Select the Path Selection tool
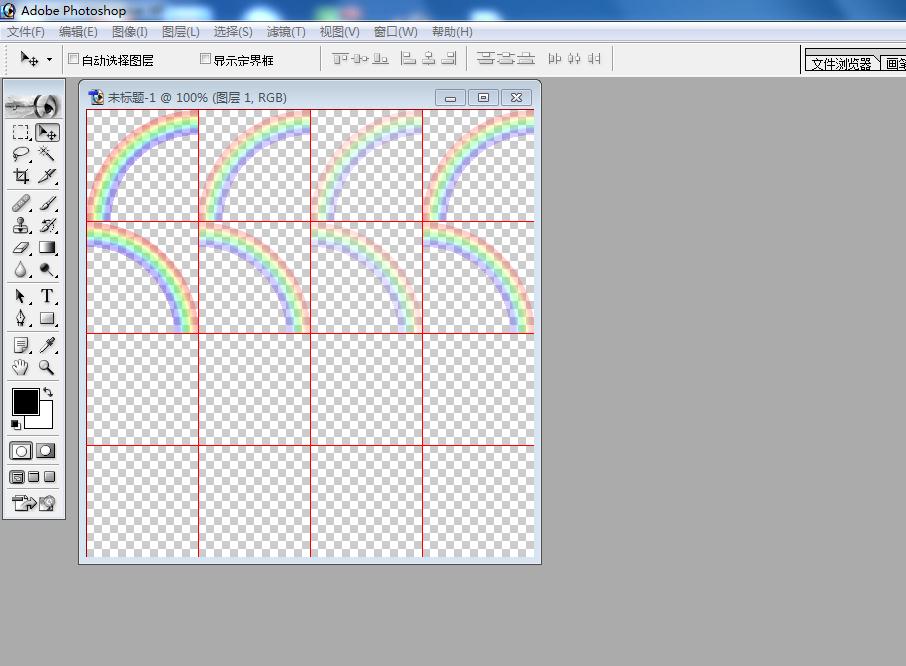 [21, 296]
